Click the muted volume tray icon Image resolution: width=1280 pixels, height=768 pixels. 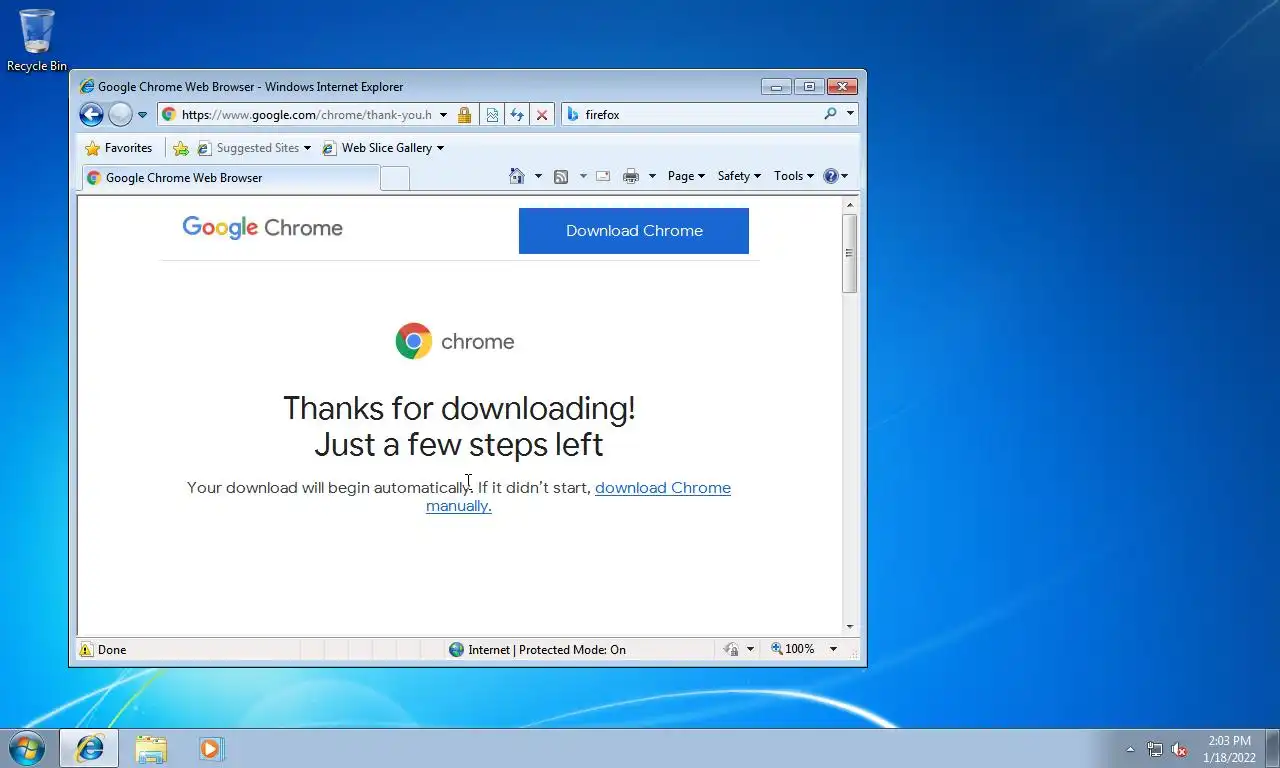coord(1179,749)
